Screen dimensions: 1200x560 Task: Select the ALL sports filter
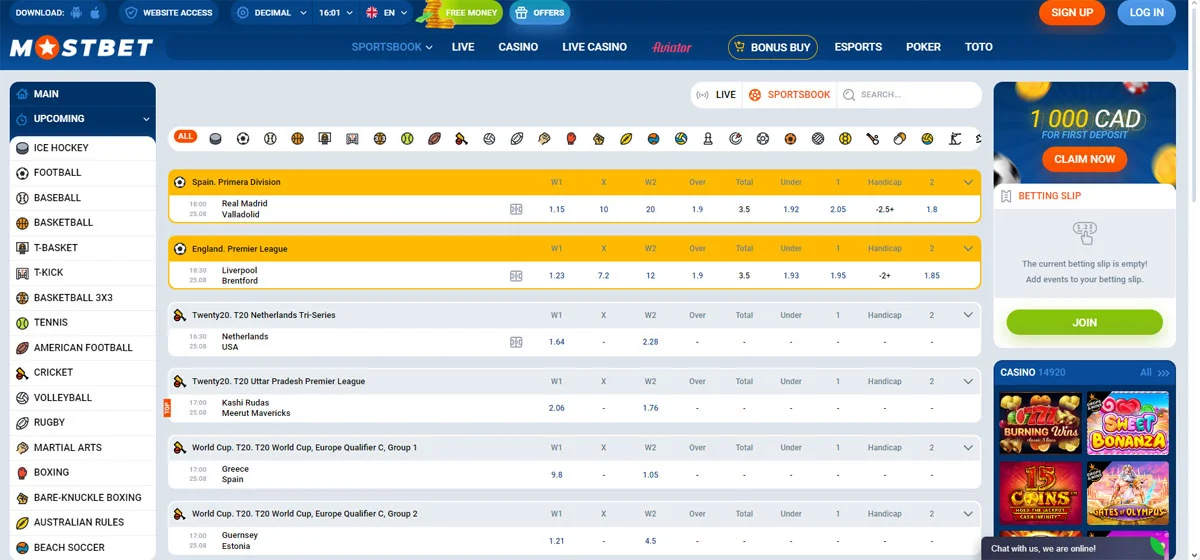pos(185,137)
